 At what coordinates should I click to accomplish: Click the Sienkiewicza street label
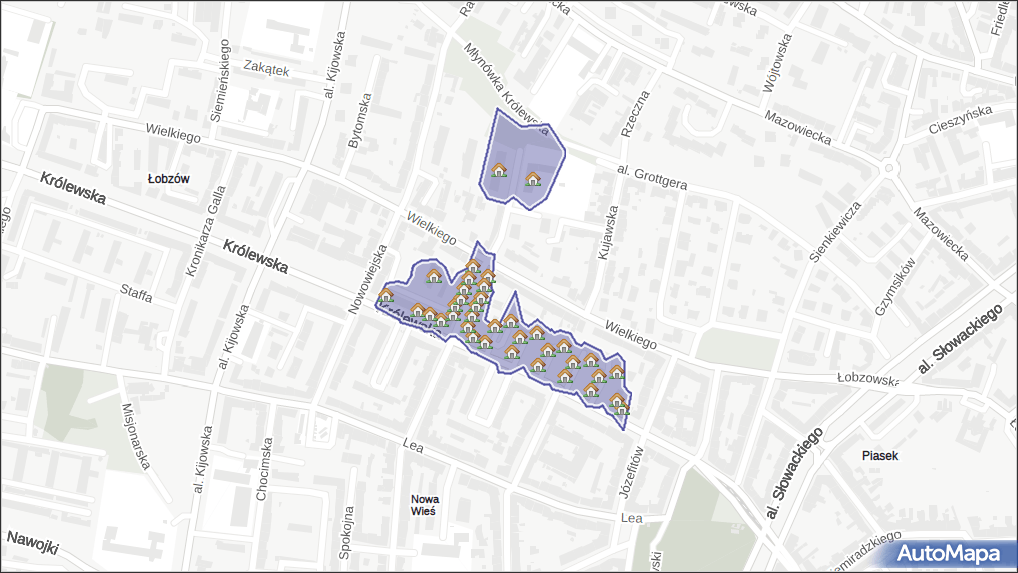point(835,232)
